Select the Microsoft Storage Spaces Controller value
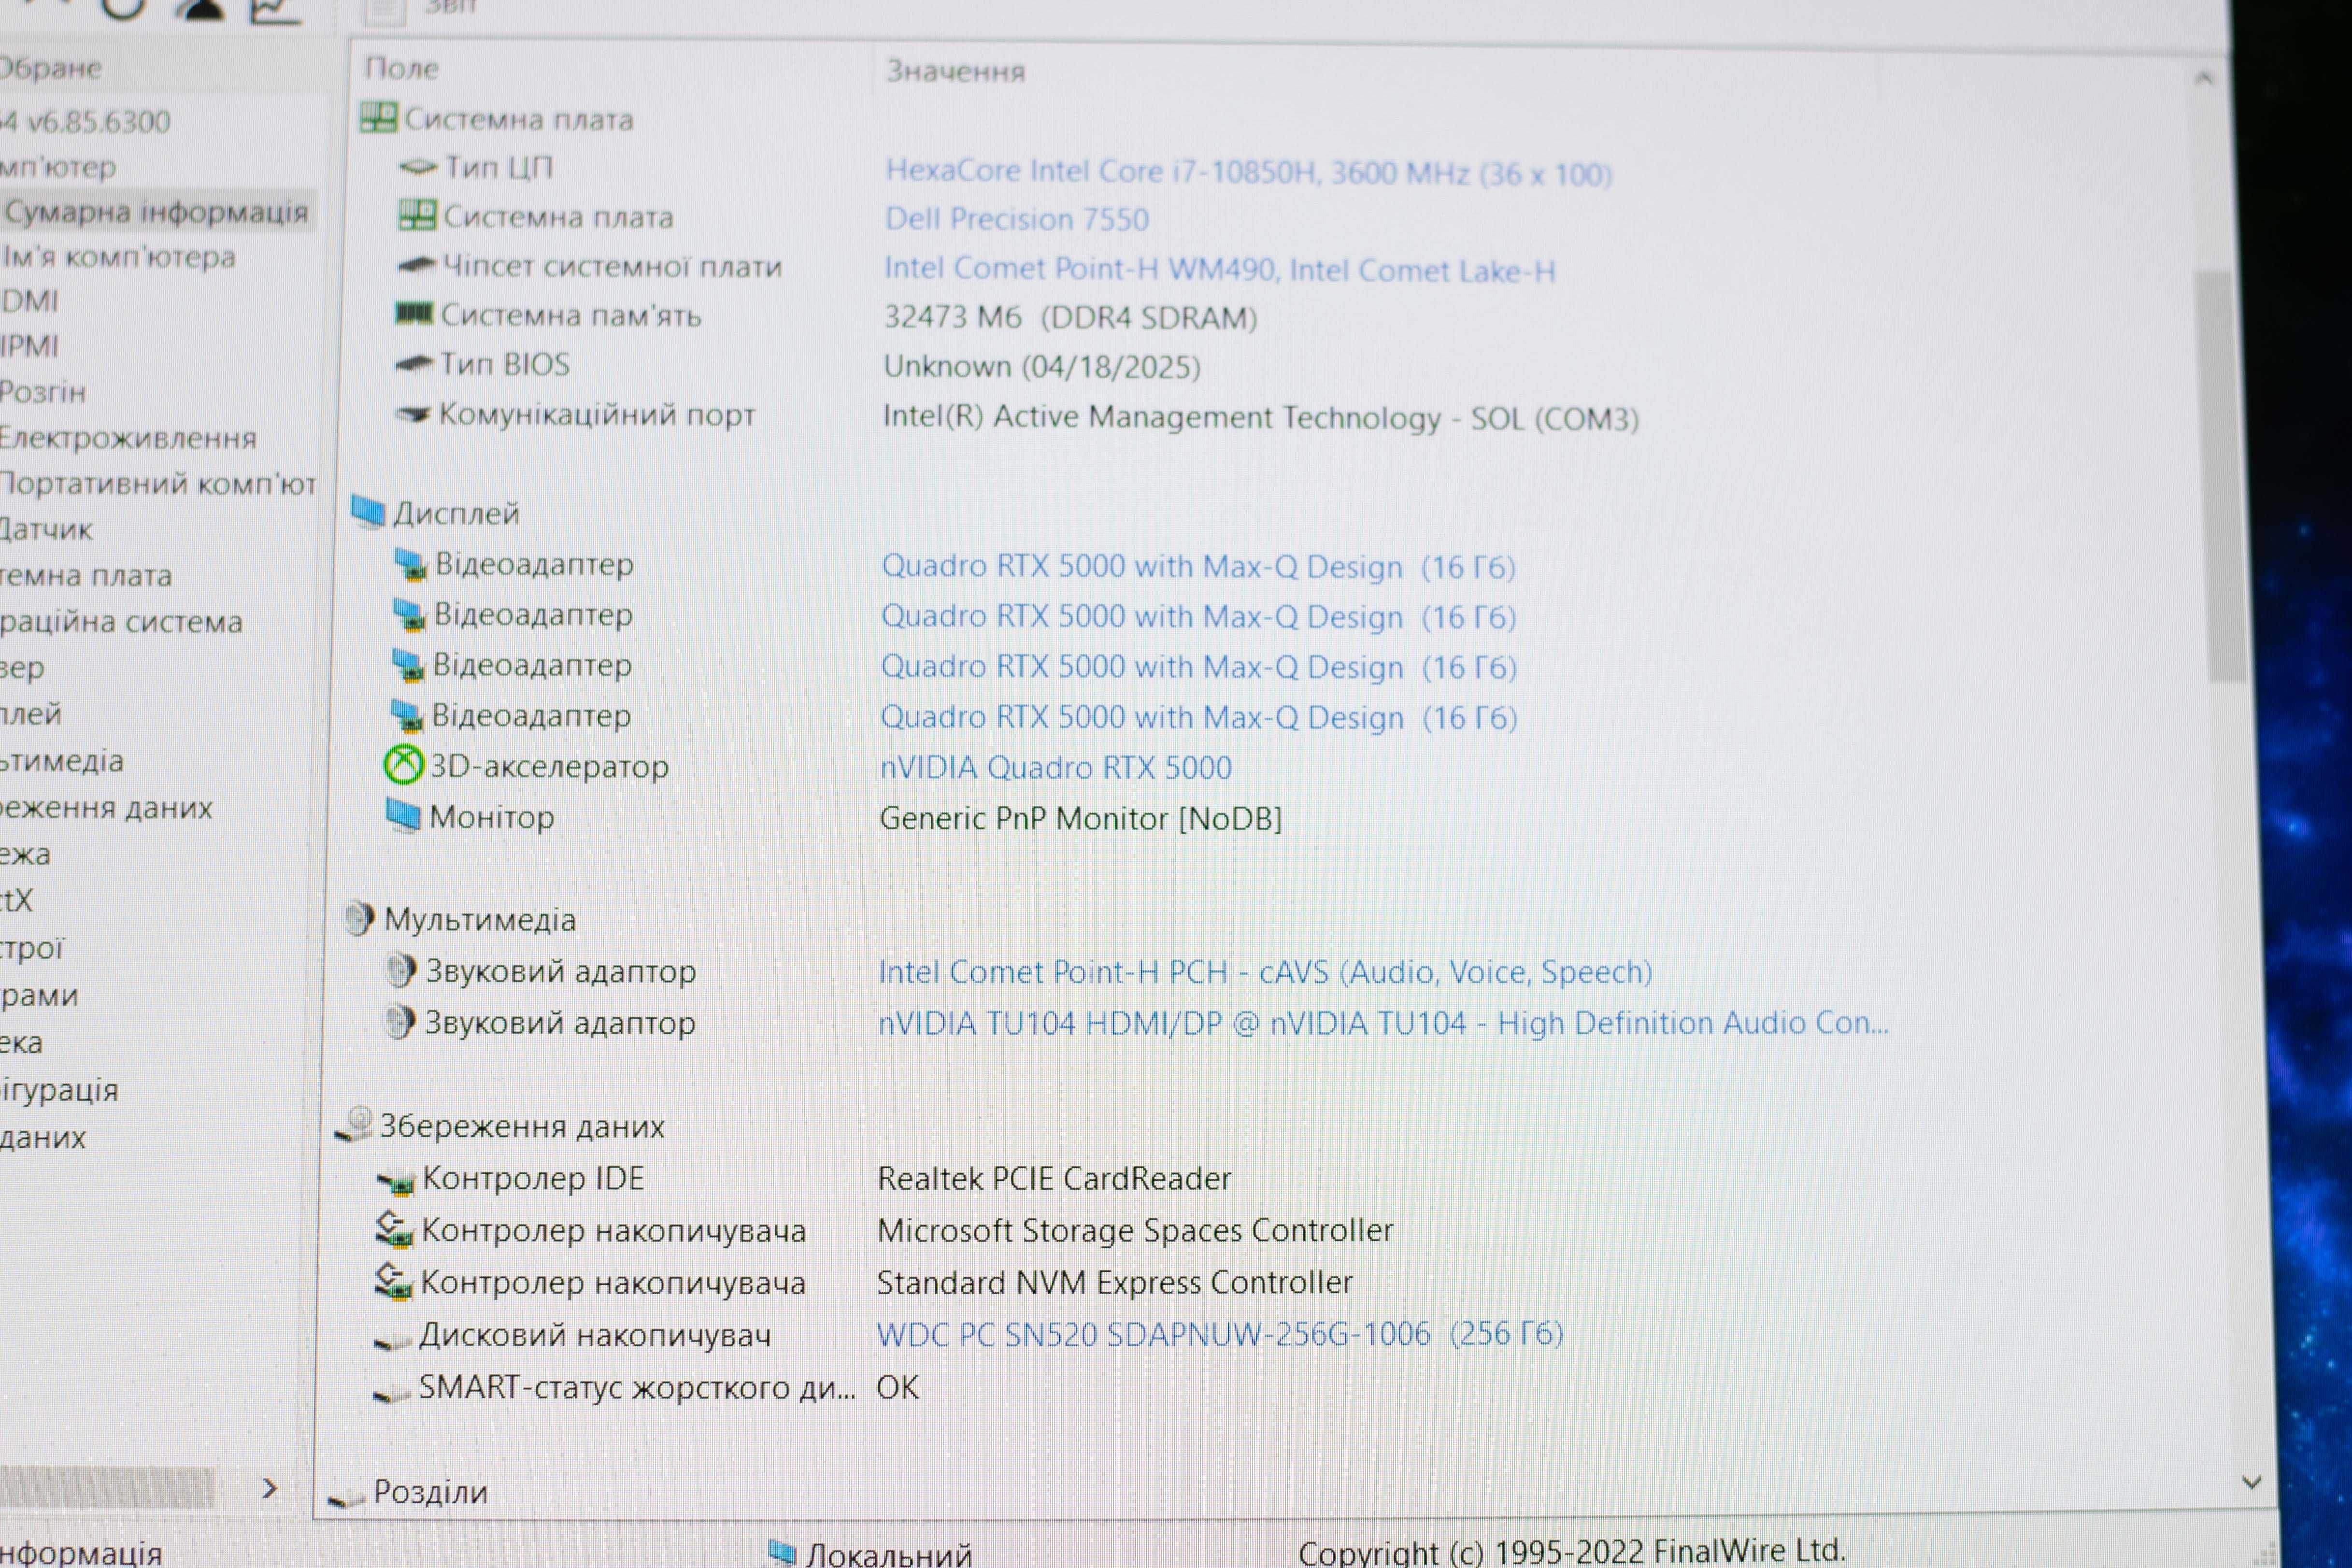This screenshot has height=1568, width=2352. click(x=1135, y=1230)
